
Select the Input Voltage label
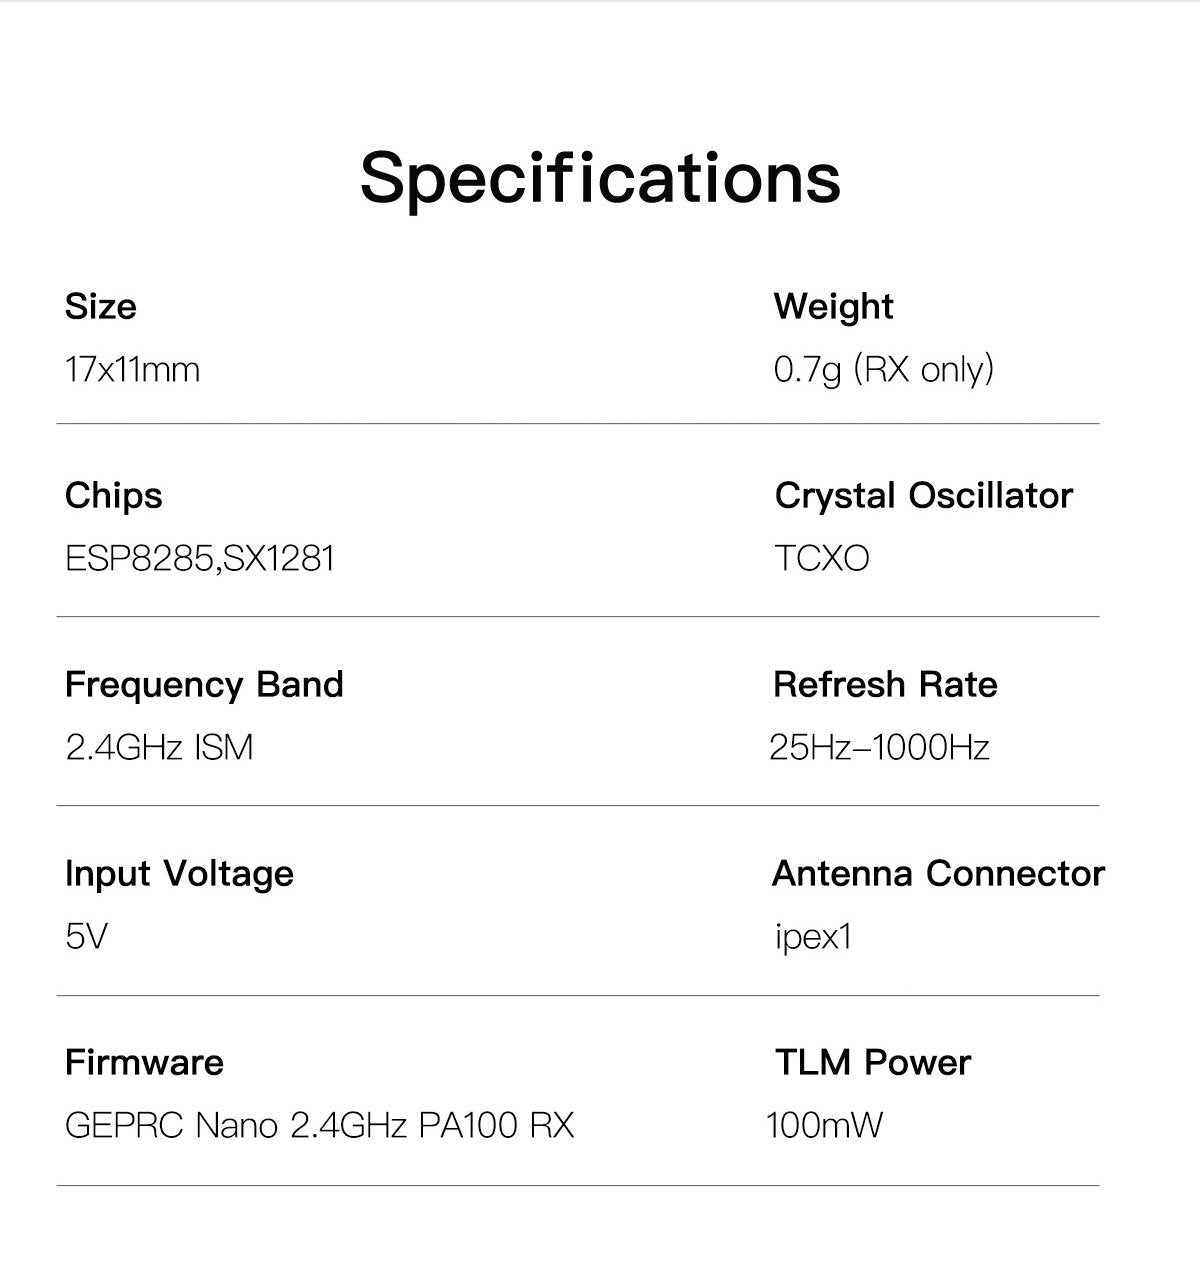click(x=179, y=874)
